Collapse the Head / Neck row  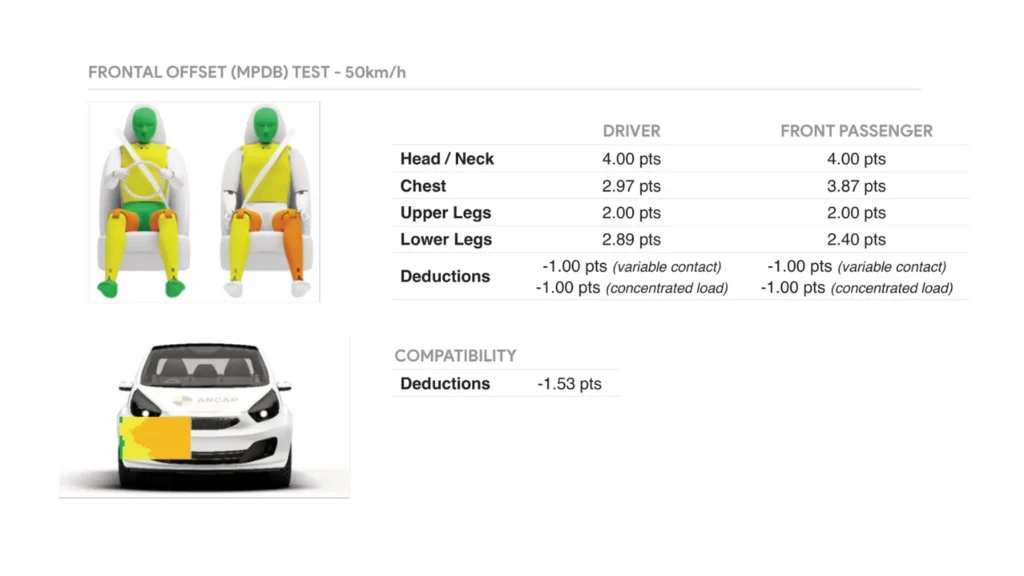(x=447, y=158)
